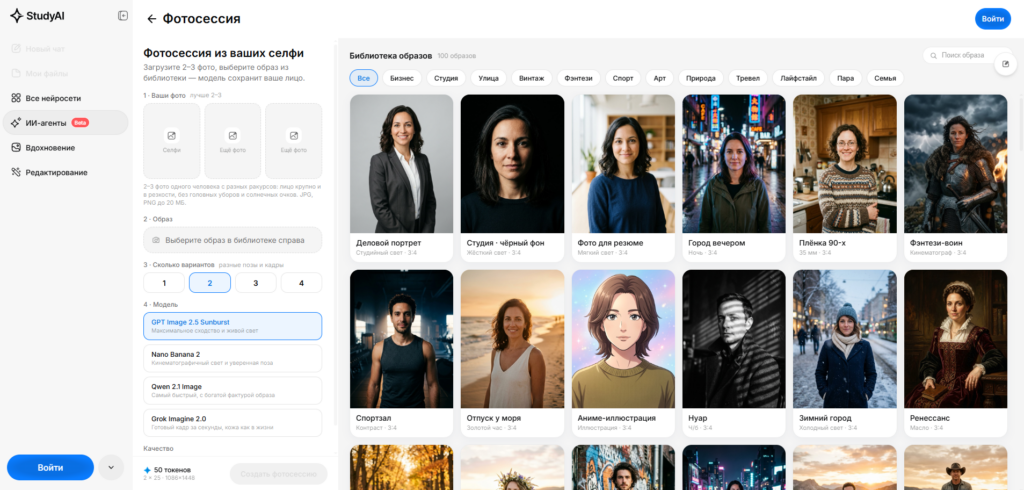1024x490 pixels.
Task: Click the Выберите образ в библиотеке field
Action: tap(232, 240)
